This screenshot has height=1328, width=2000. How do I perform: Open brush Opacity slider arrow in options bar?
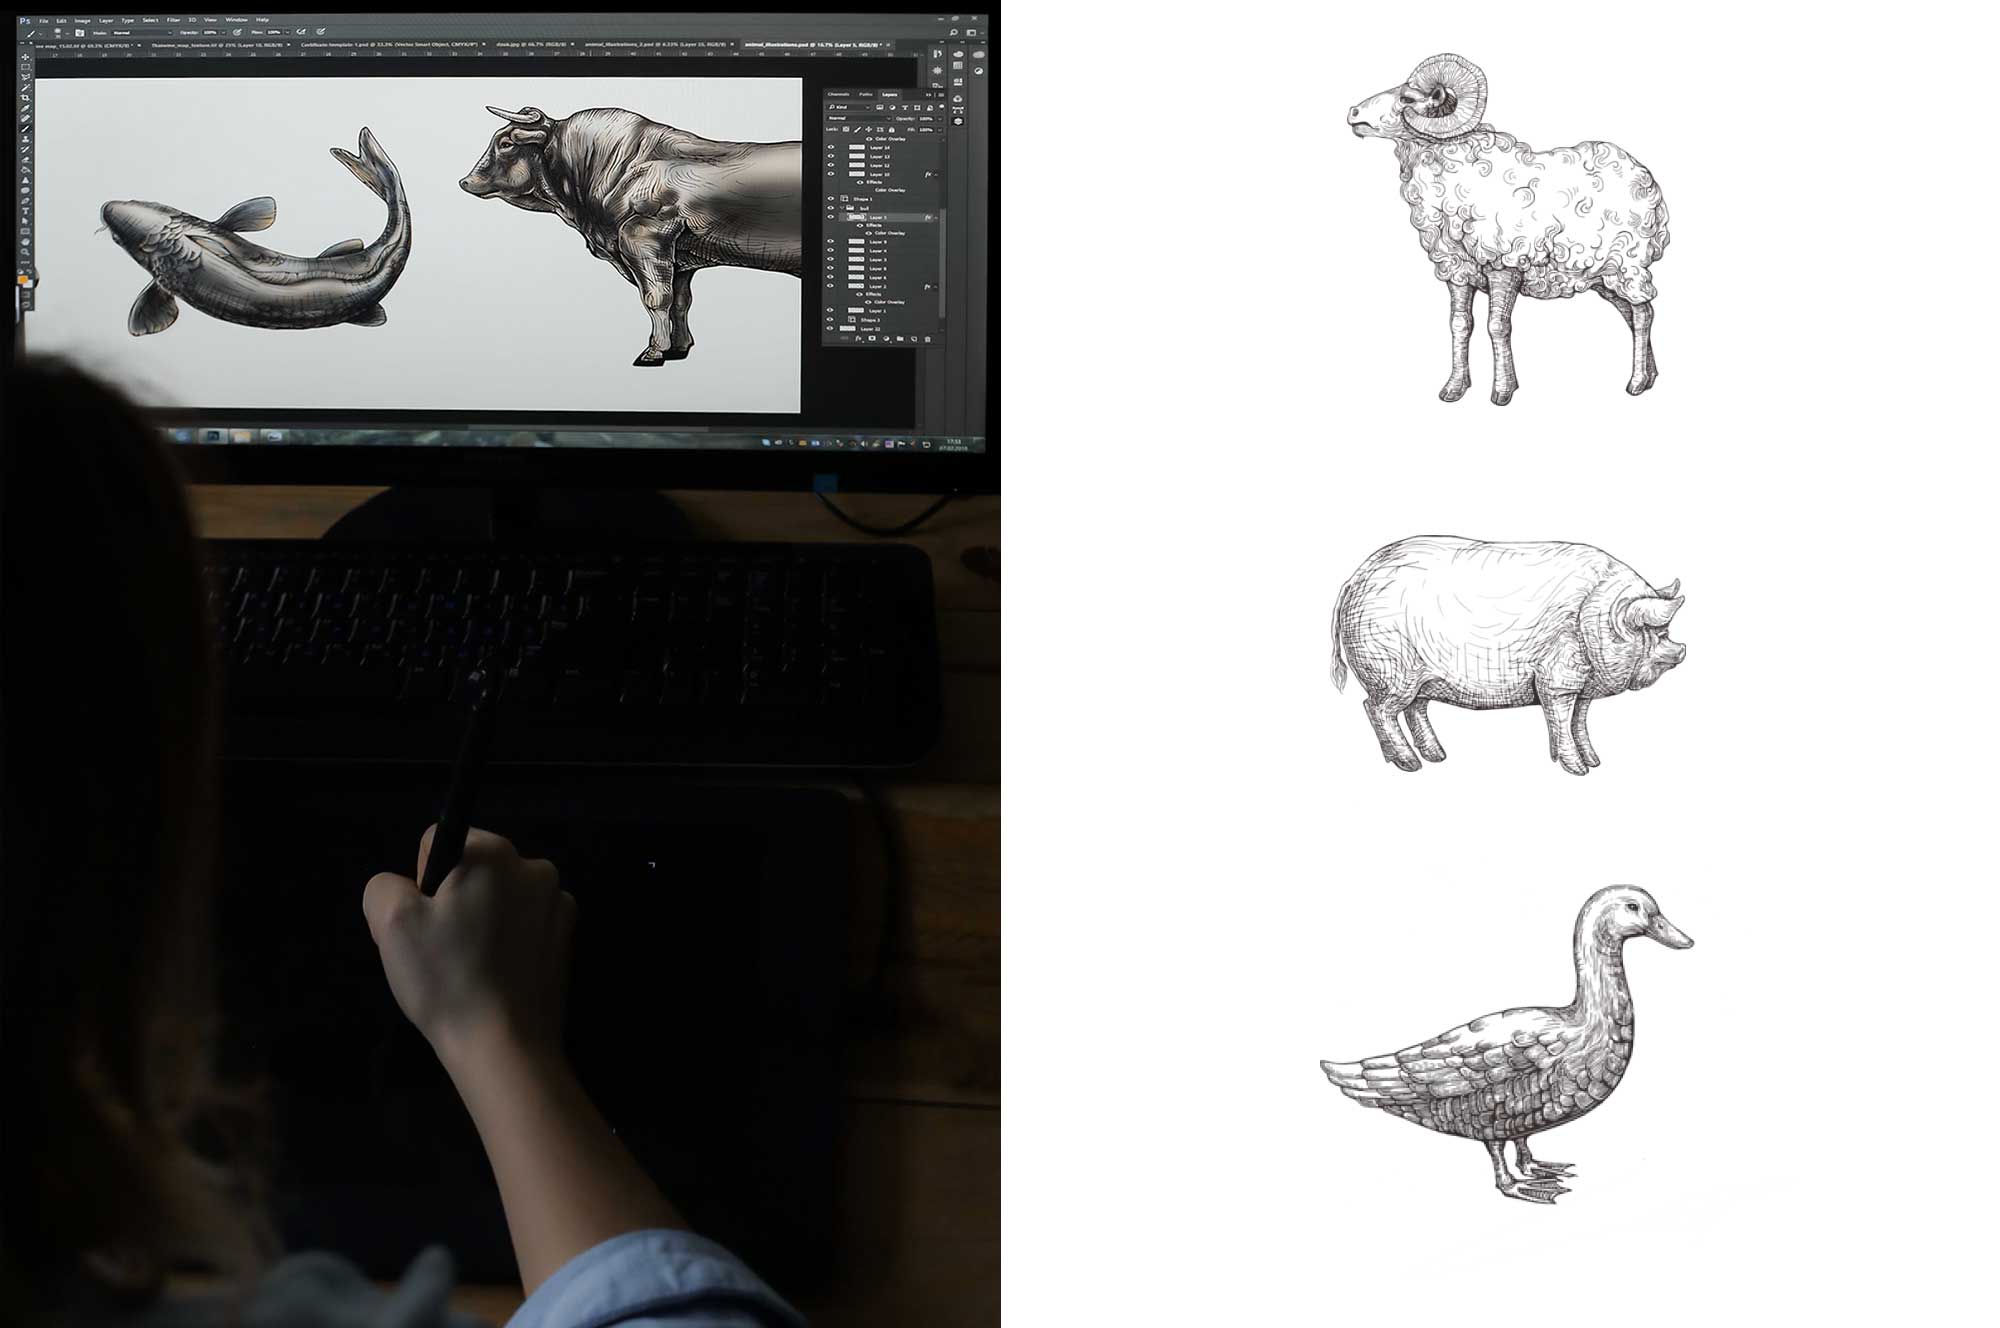(224, 33)
